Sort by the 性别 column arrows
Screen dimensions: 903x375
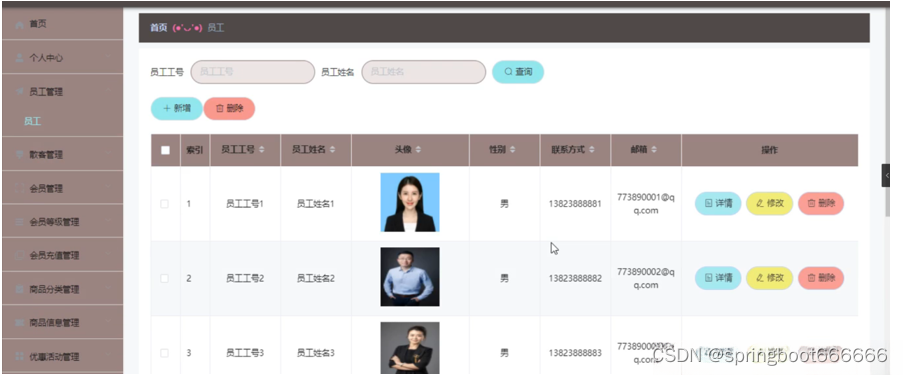click(x=513, y=150)
